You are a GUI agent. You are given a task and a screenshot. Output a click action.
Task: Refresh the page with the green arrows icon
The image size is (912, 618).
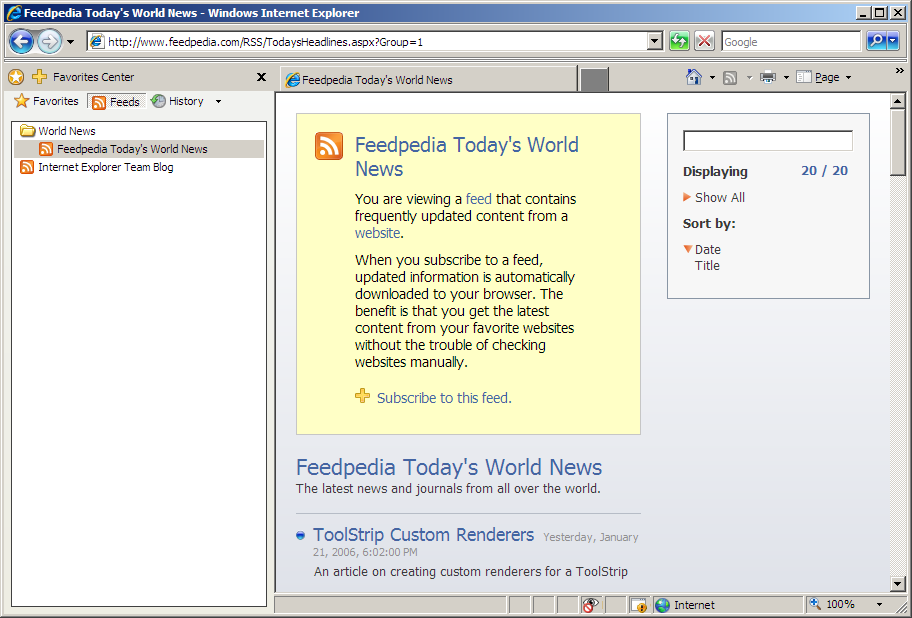click(679, 41)
